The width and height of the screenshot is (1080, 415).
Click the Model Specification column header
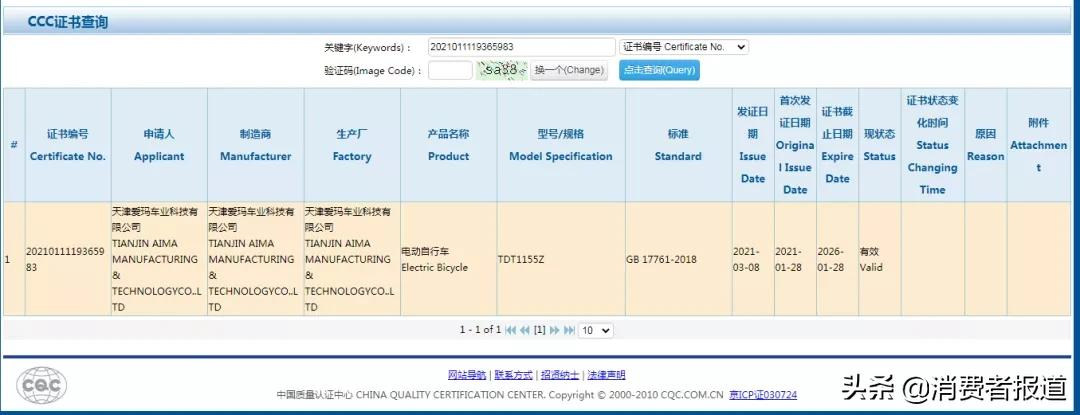point(561,145)
